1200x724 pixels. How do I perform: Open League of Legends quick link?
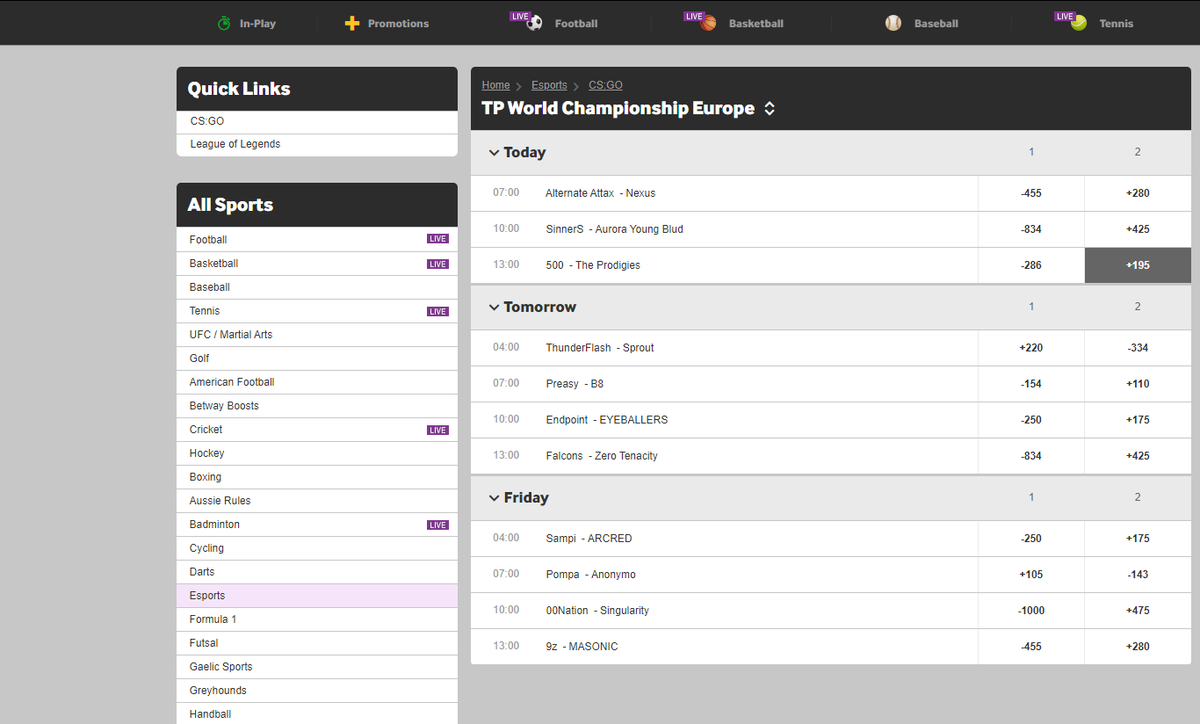pos(317,145)
